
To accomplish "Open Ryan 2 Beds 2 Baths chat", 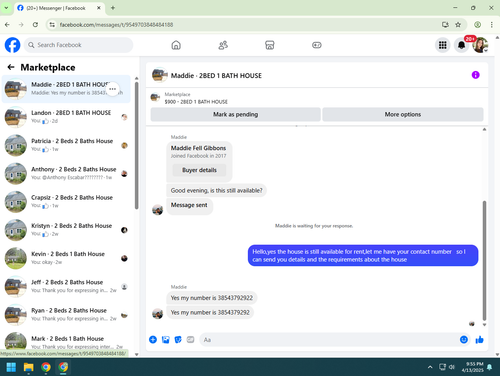I will click(66, 314).
